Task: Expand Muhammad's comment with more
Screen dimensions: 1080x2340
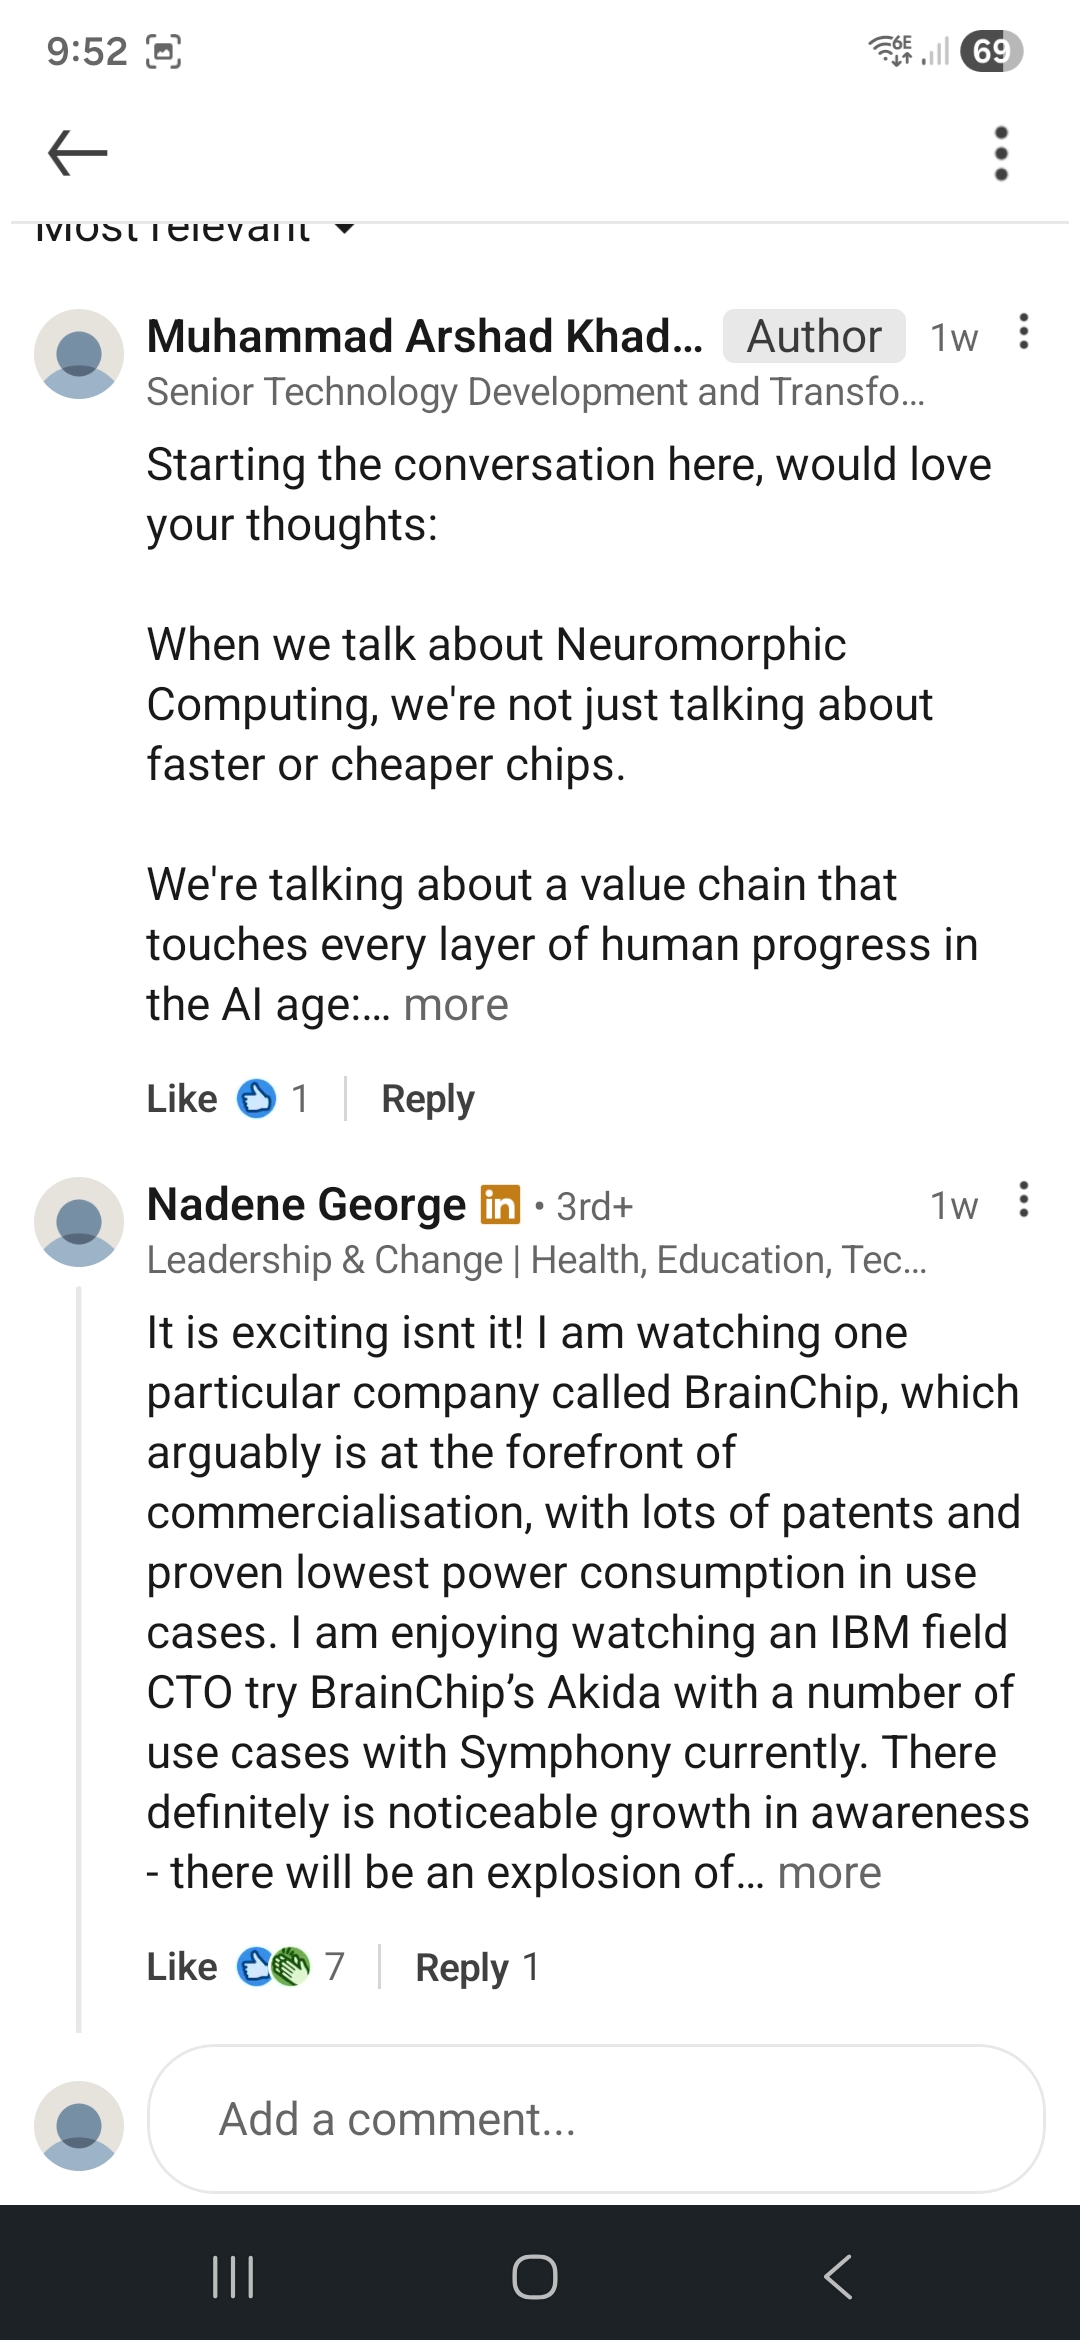Action: click(x=455, y=1004)
